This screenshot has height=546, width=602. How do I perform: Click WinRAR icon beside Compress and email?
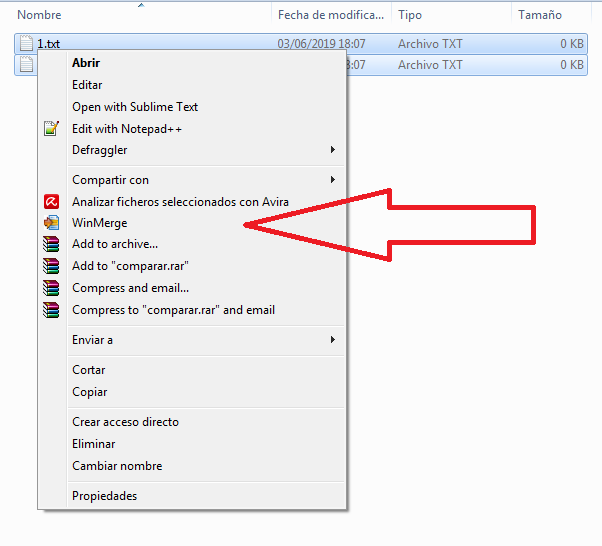[x=51, y=288]
